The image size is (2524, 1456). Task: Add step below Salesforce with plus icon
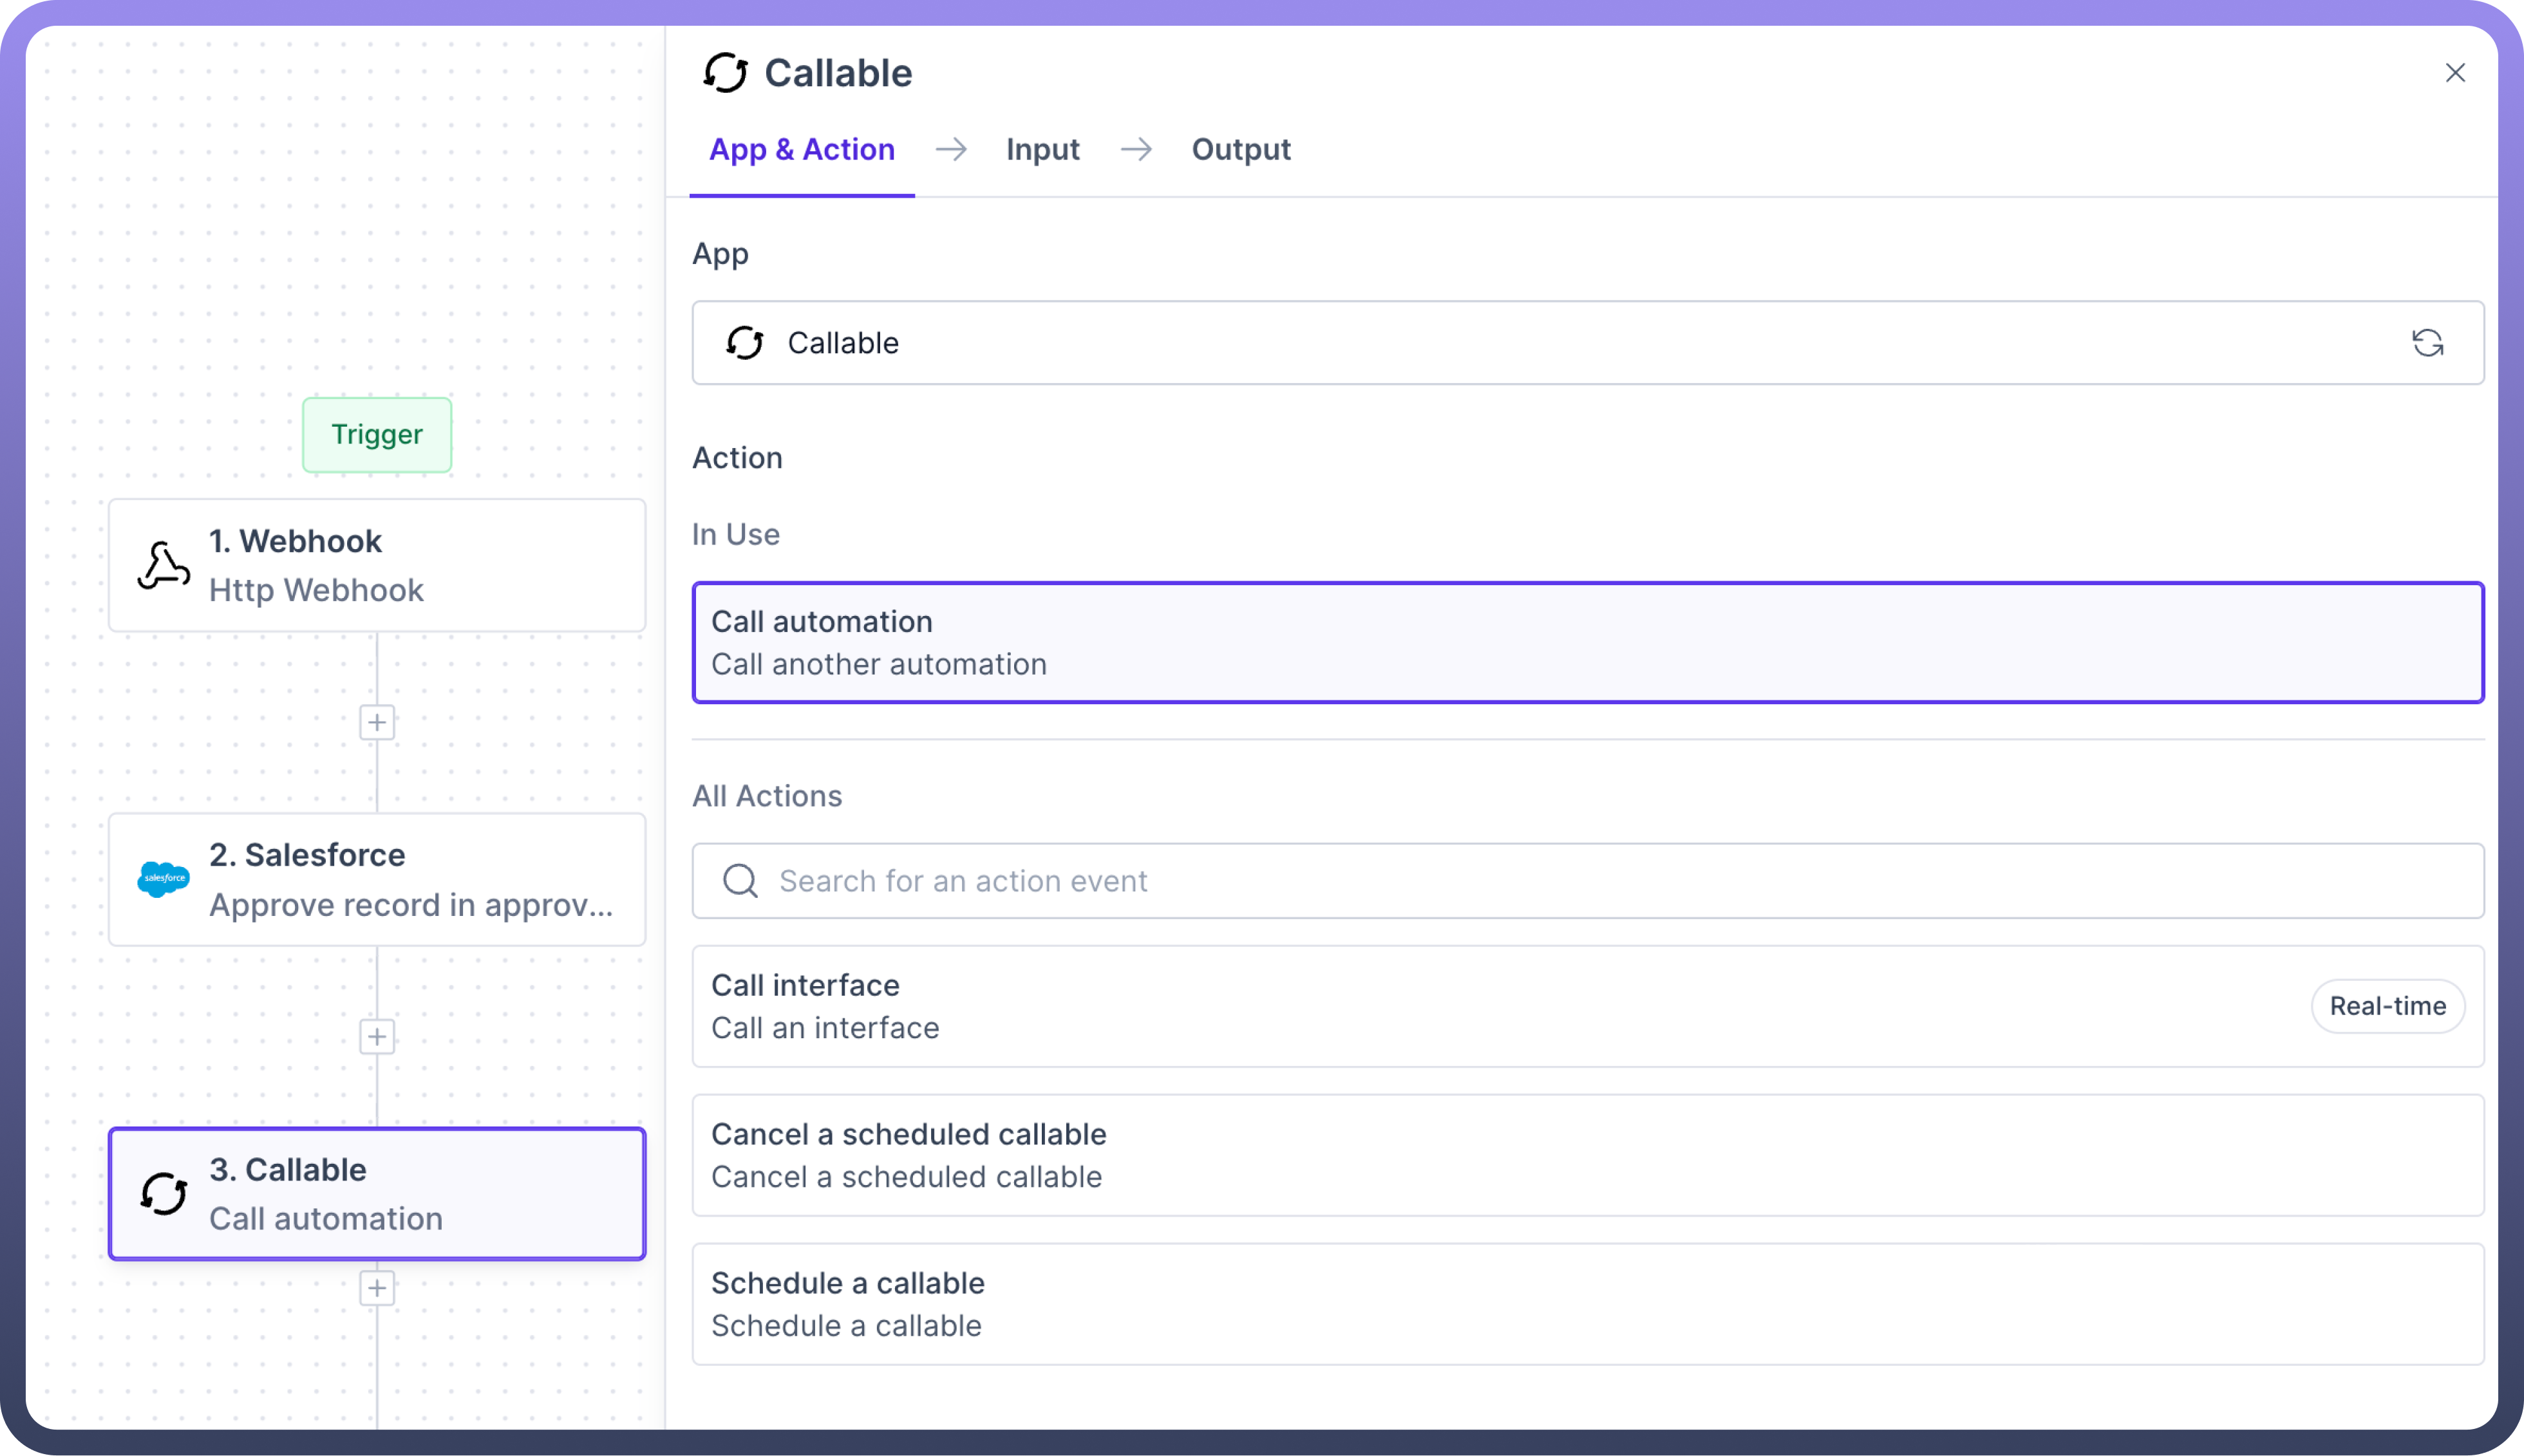click(377, 1037)
